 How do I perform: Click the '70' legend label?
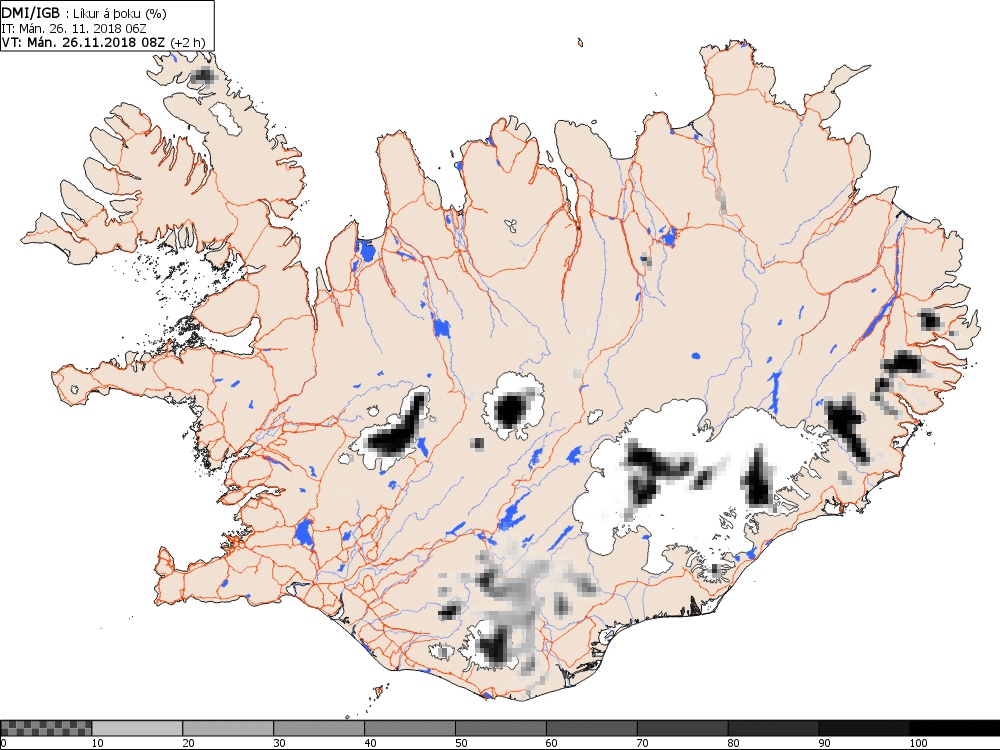pyautogui.click(x=643, y=743)
